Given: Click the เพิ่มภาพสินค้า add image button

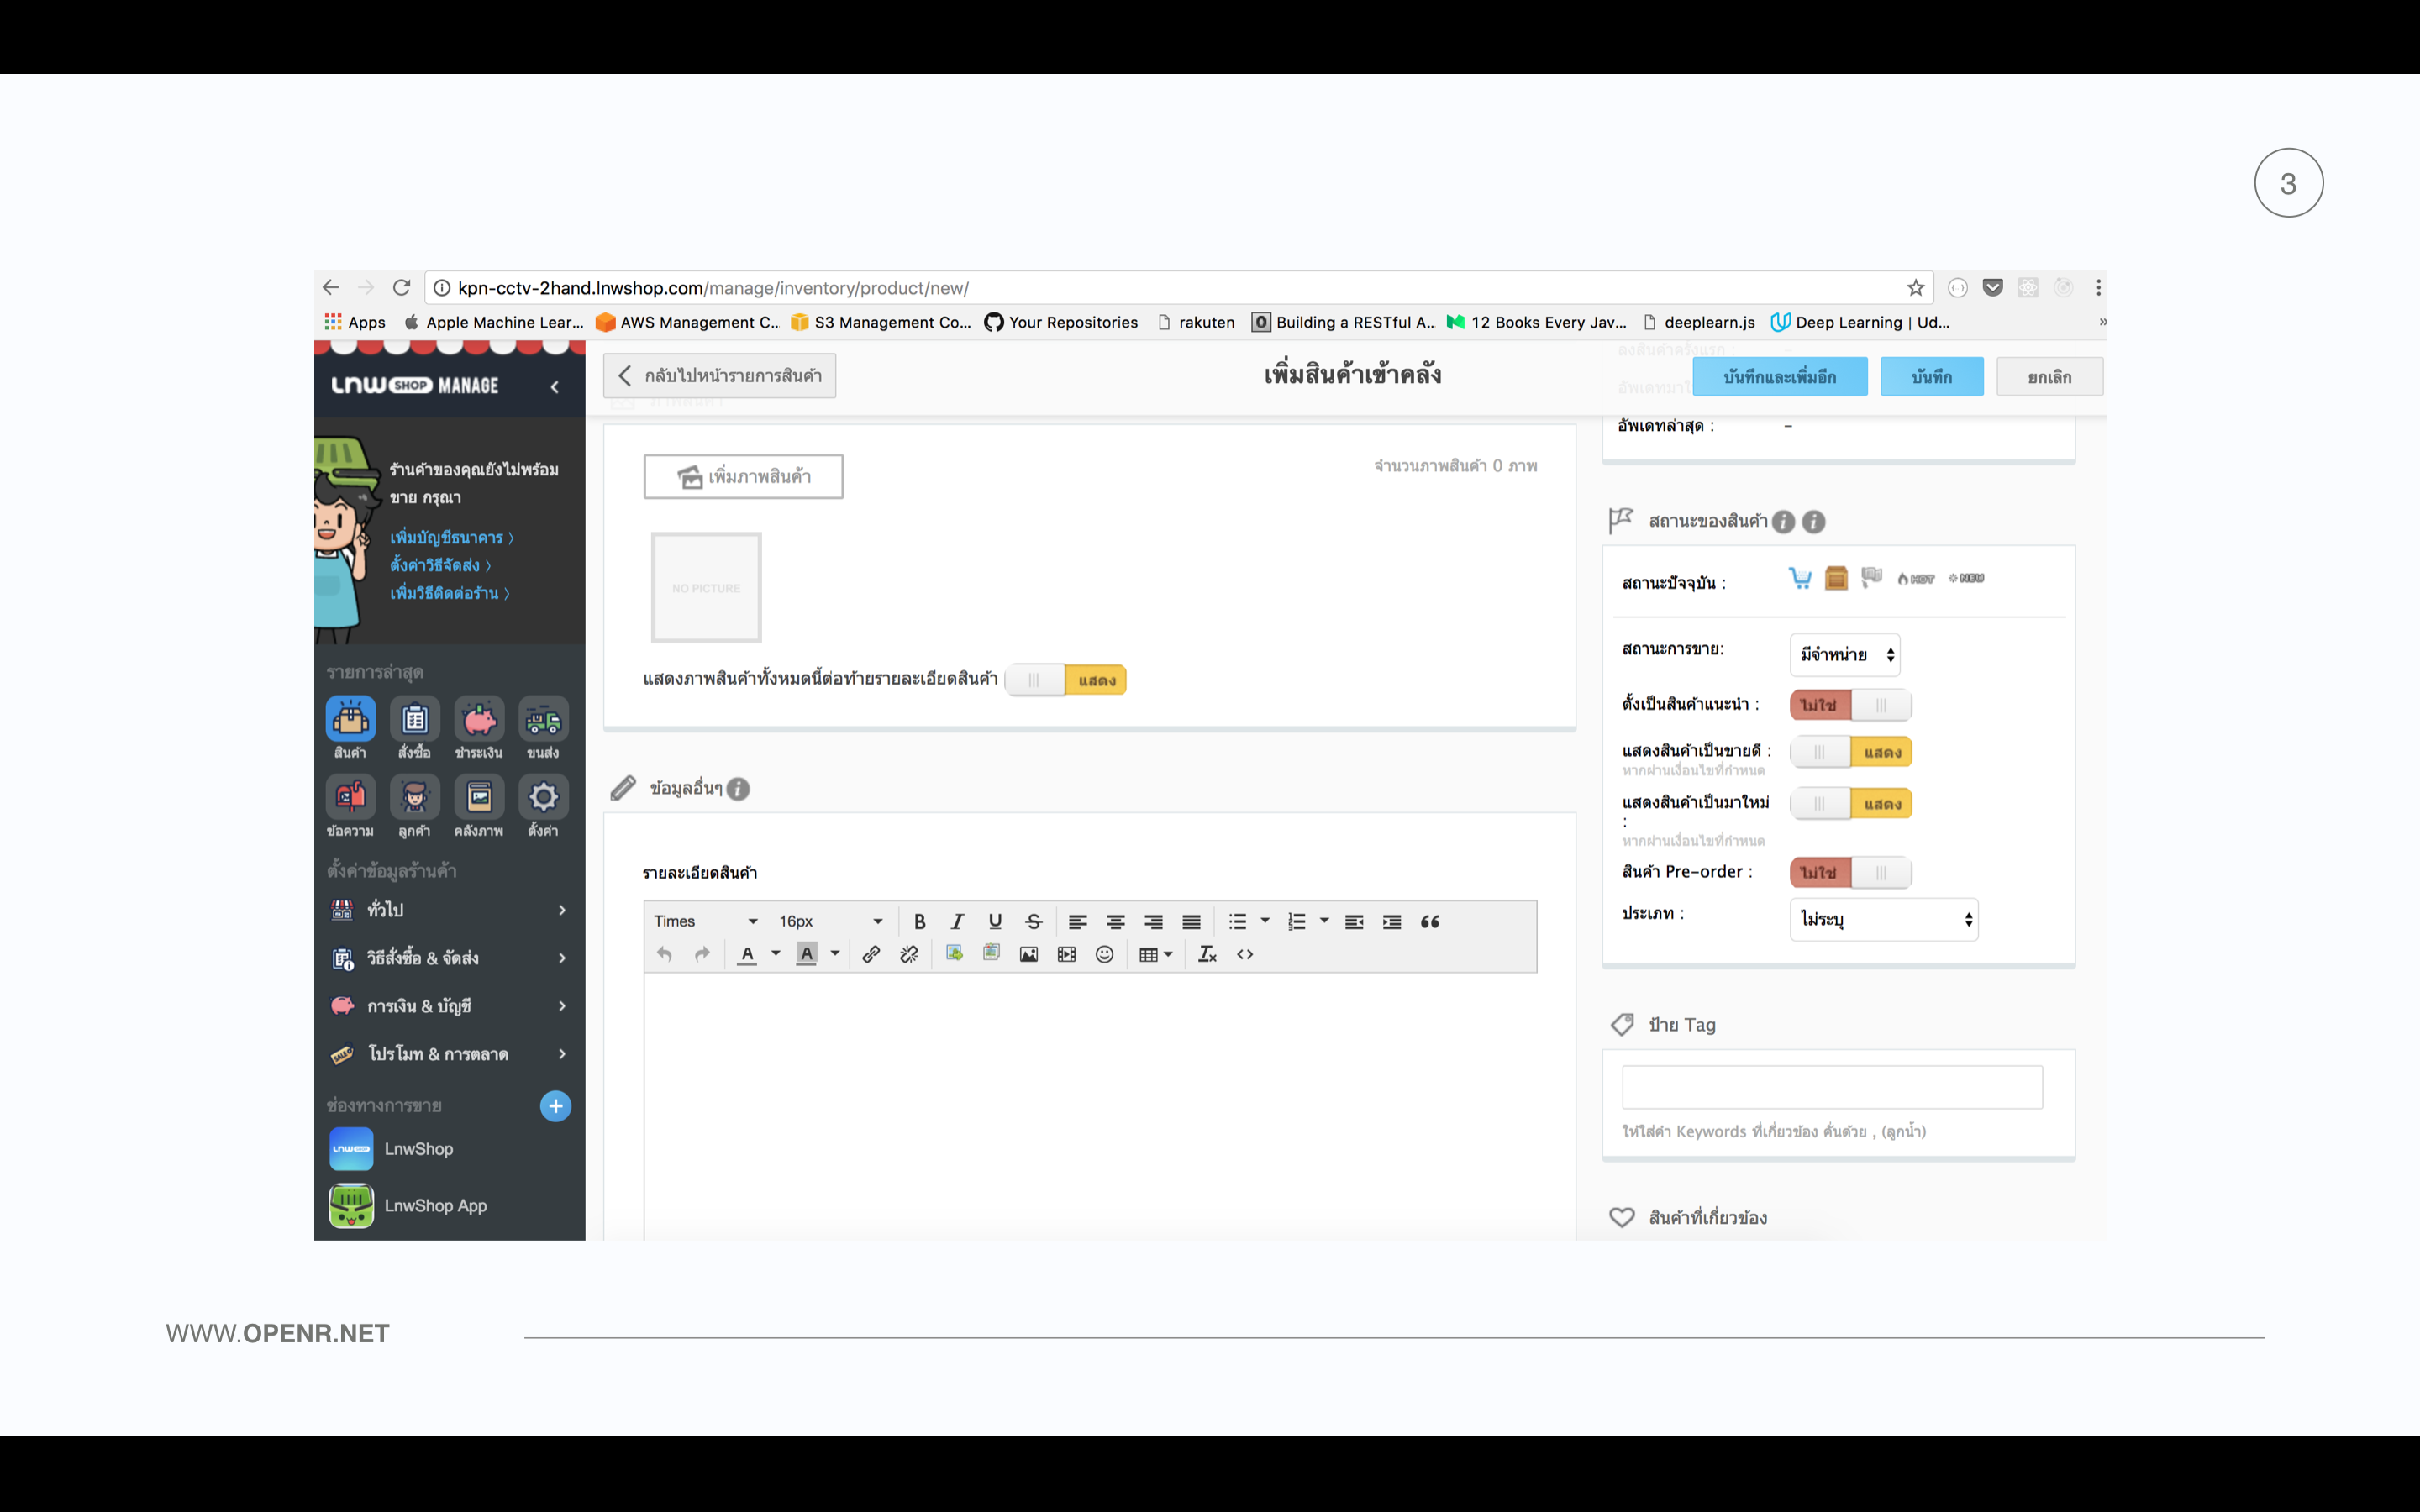Looking at the screenshot, I should 743,476.
